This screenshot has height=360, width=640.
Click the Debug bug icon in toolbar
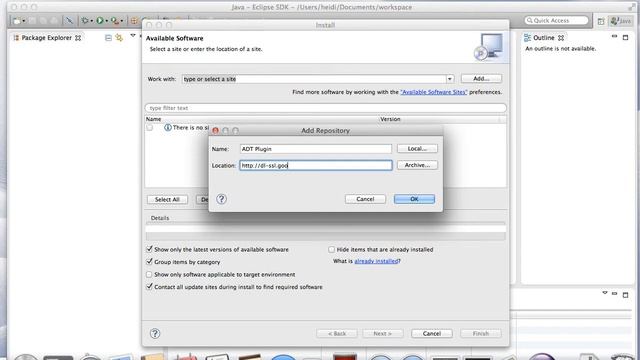[84, 20]
